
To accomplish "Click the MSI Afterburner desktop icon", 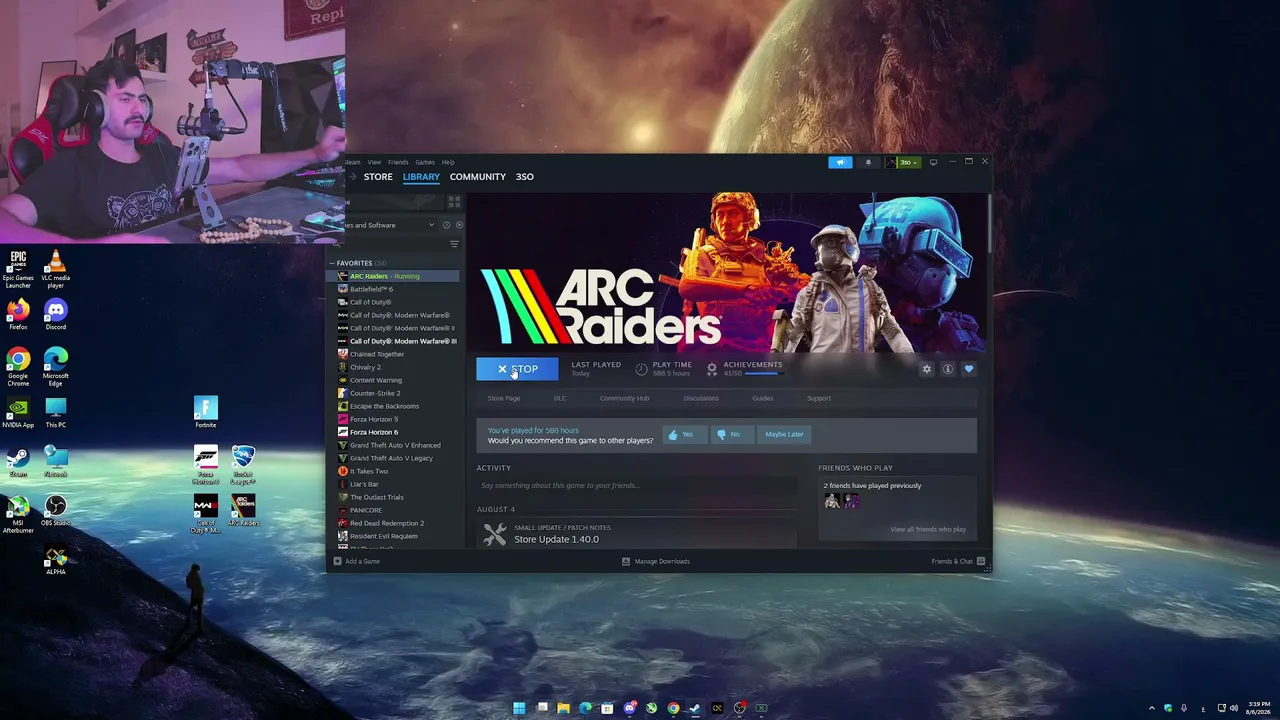I will (18, 514).
